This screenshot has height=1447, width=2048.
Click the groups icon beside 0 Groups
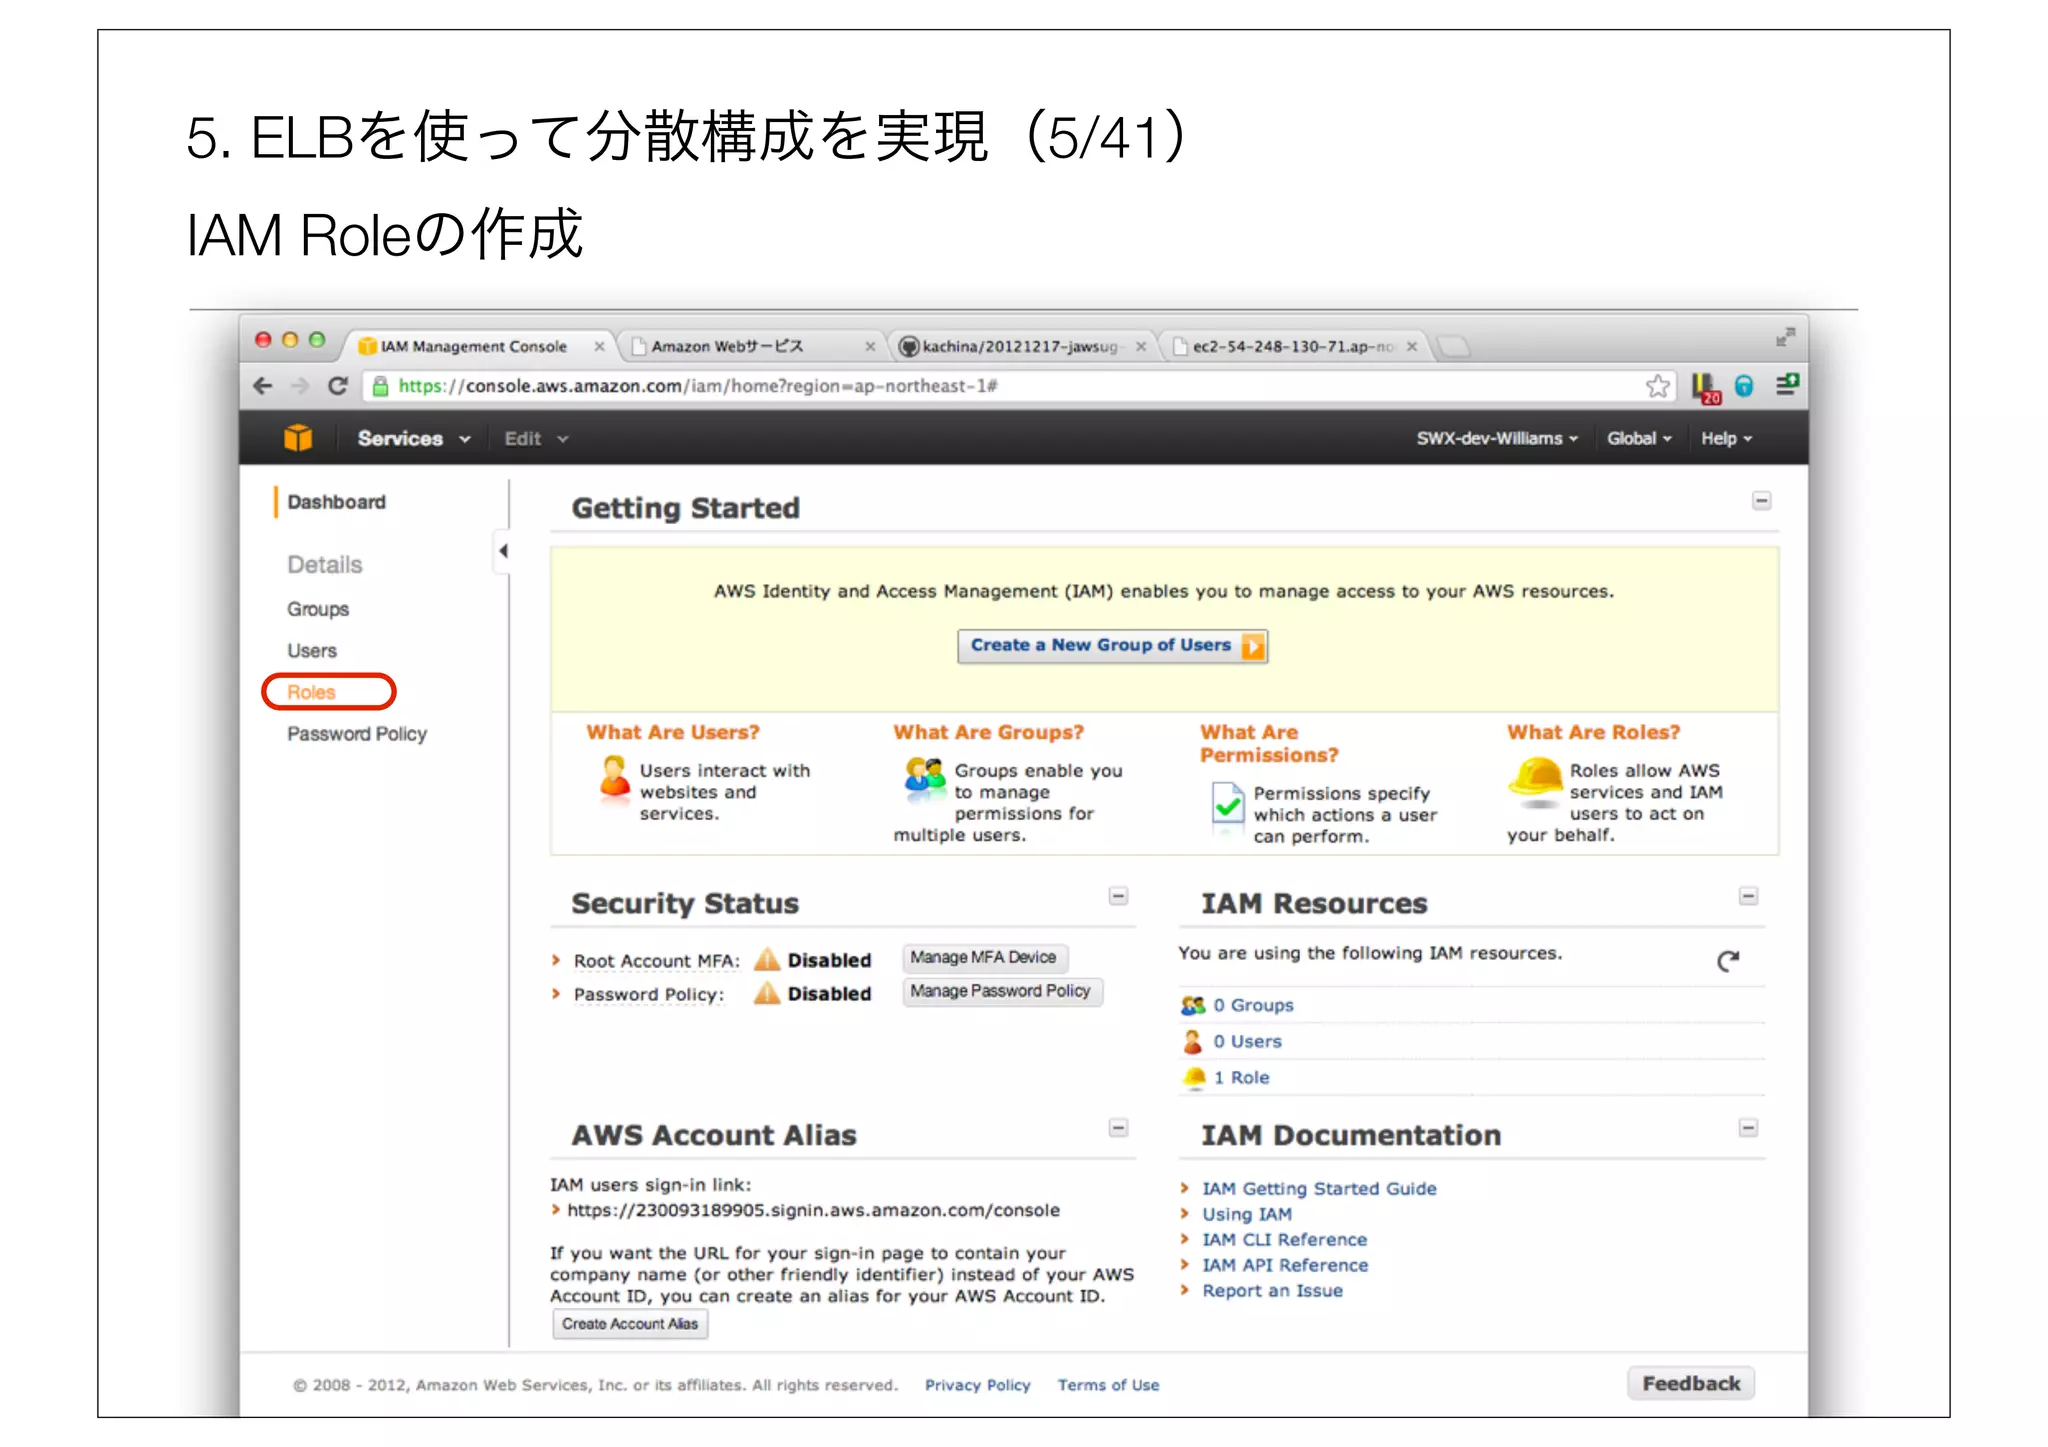[1193, 1005]
